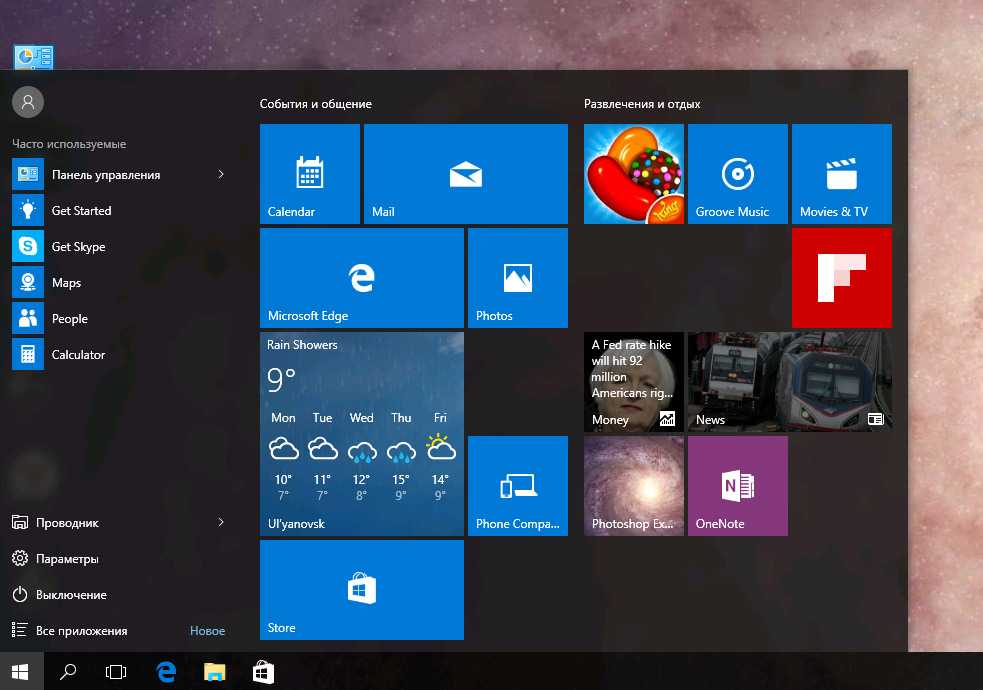The image size is (983, 690).
Task: Open the Movies & TV tile
Action: [x=841, y=174]
